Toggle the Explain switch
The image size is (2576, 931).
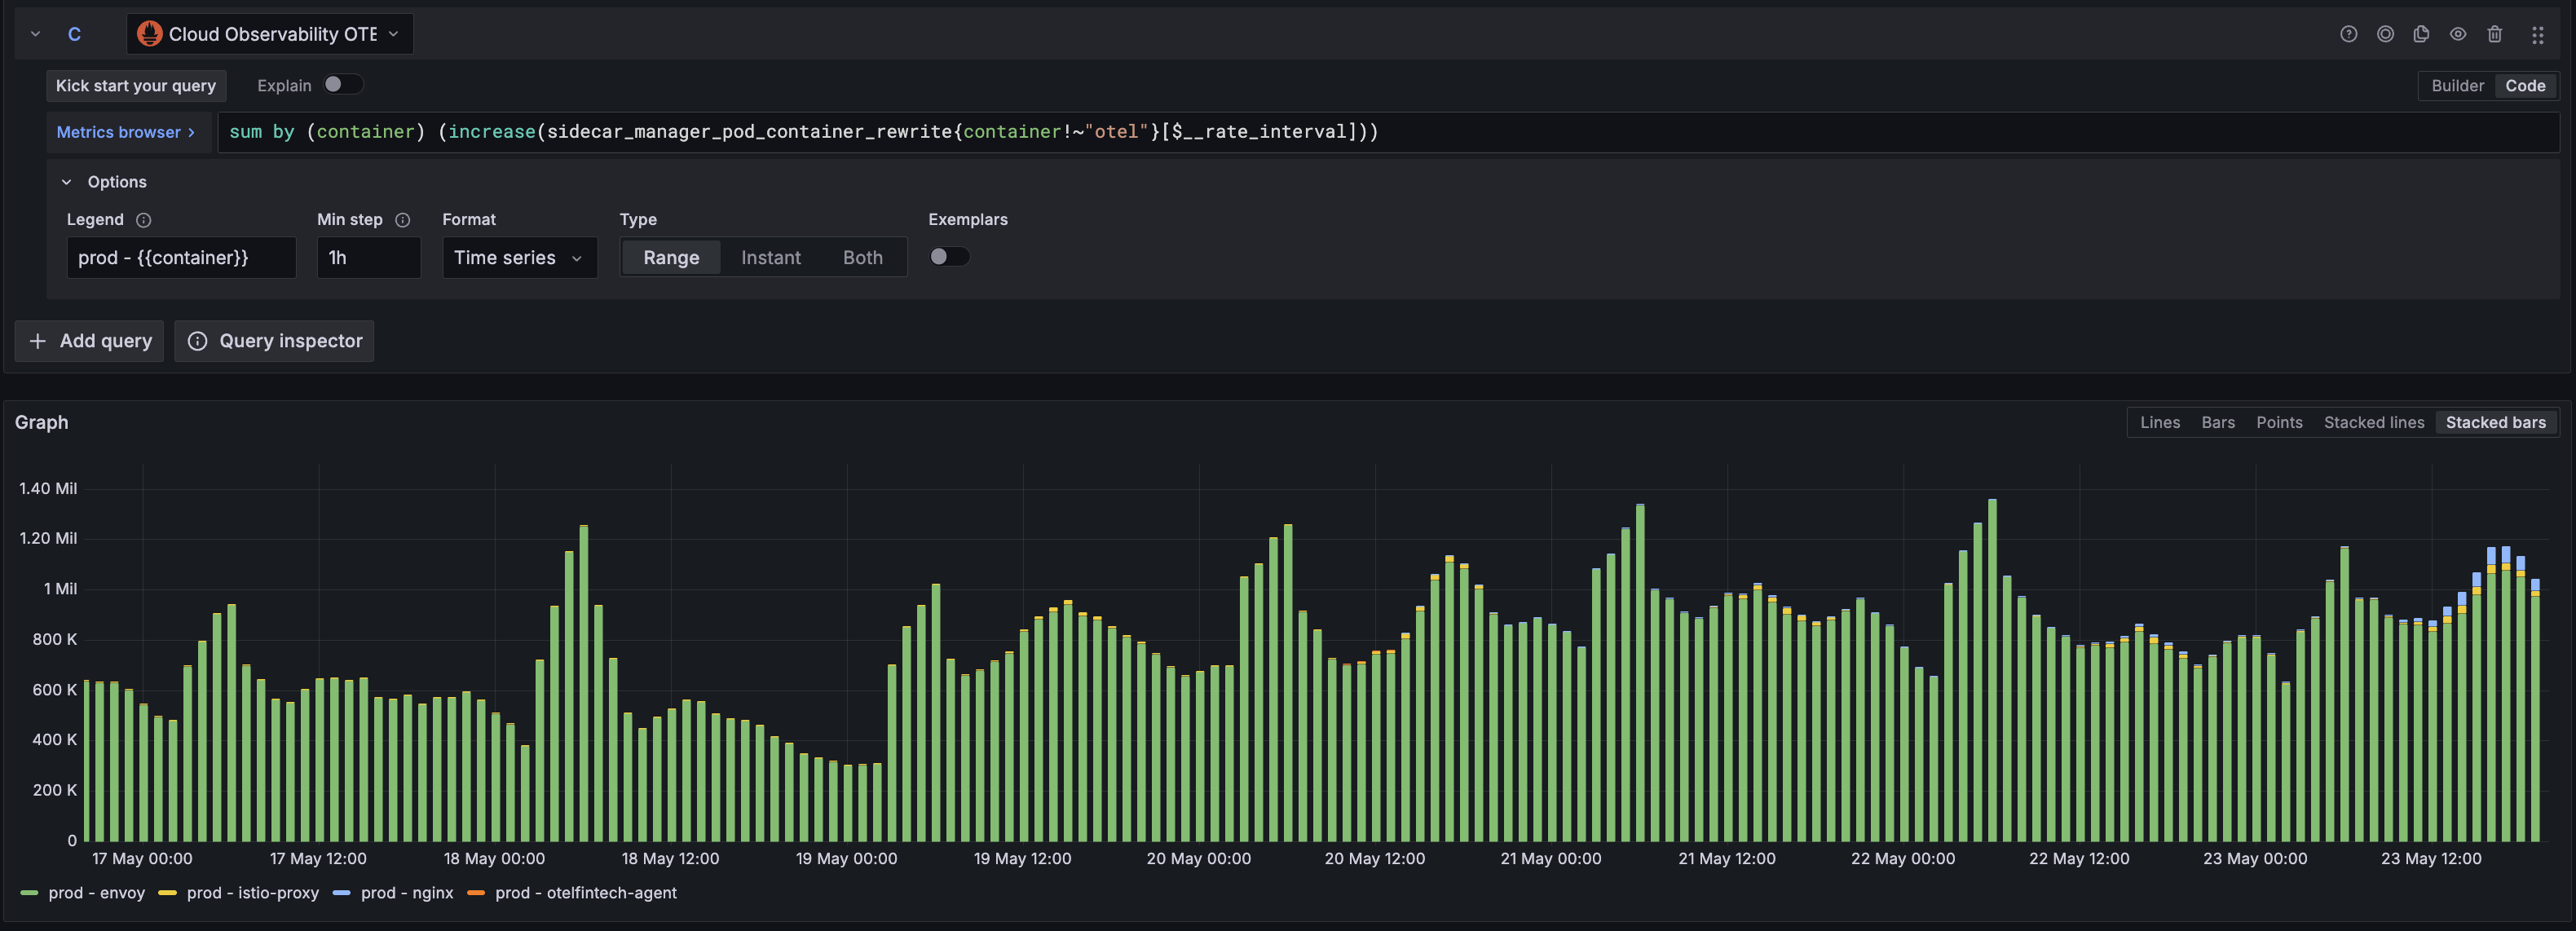(342, 85)
